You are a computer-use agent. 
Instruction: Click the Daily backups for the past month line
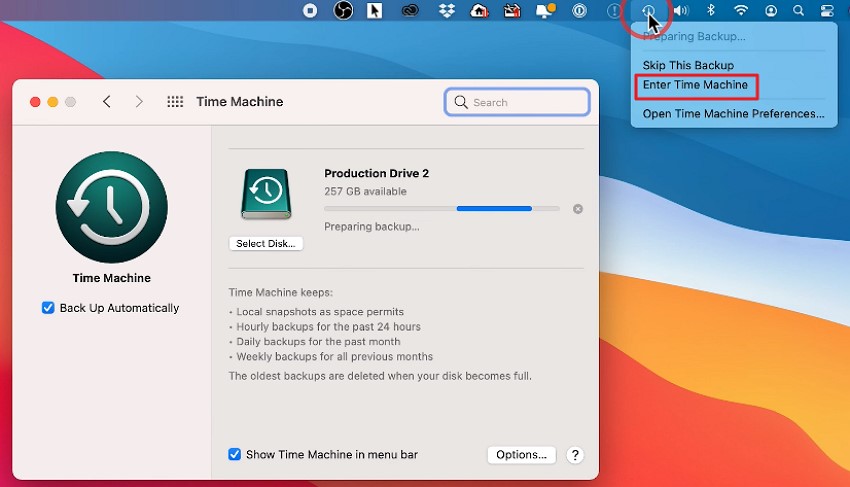[318, 342]
